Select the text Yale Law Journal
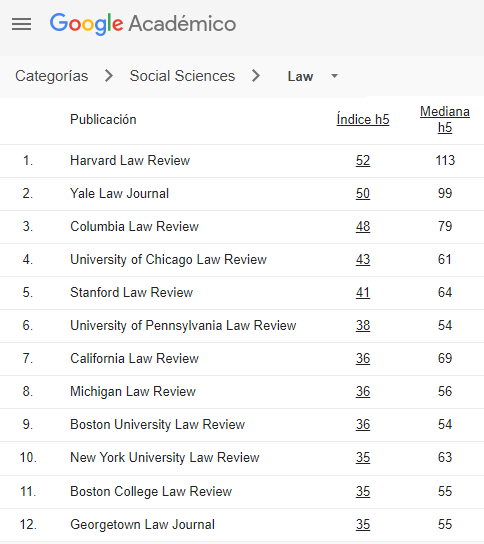Image resolution: width=484 pixels, height=544 pixels. [x=119, y=194]
